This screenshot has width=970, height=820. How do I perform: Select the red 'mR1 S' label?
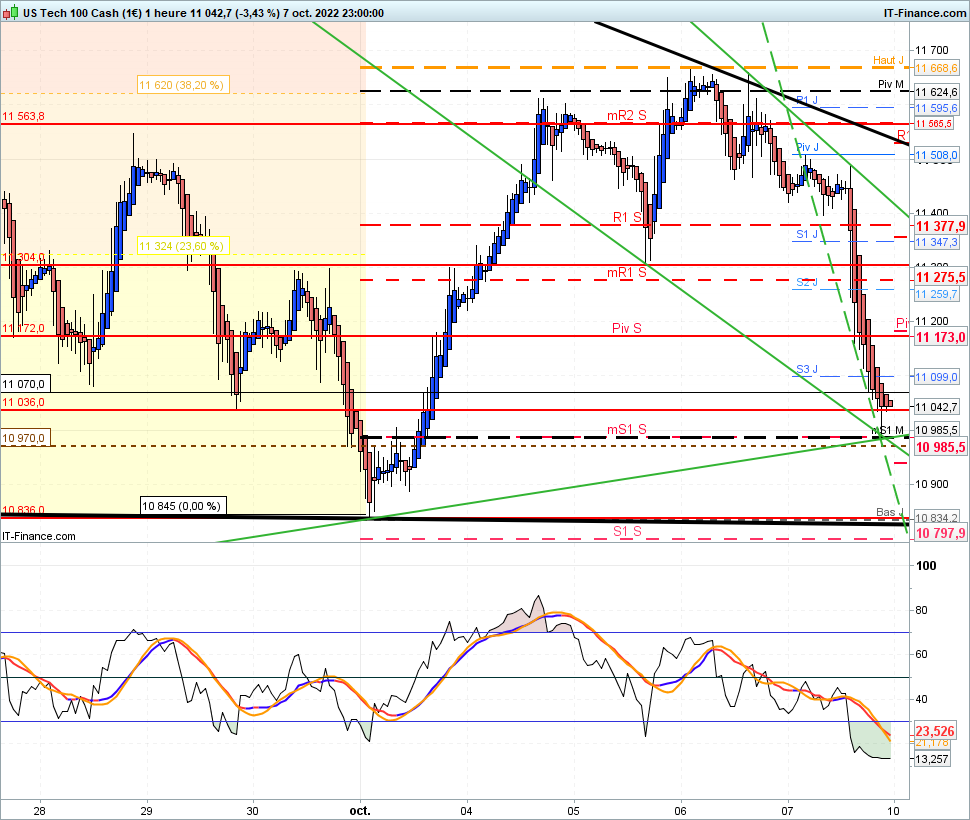coord(627,272)
